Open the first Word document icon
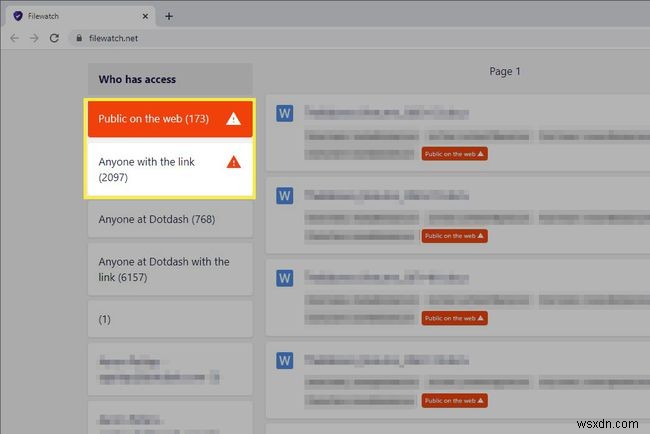650x434 pixels. (285, 113)
